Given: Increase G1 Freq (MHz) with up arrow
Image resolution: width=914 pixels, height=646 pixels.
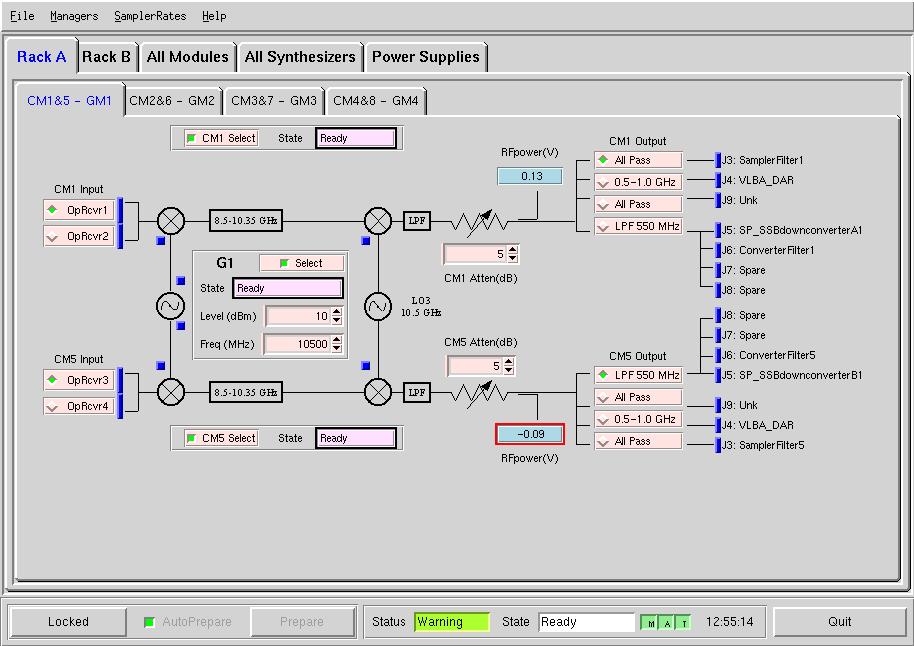Looking at the screenshot, I should [336, 340].
